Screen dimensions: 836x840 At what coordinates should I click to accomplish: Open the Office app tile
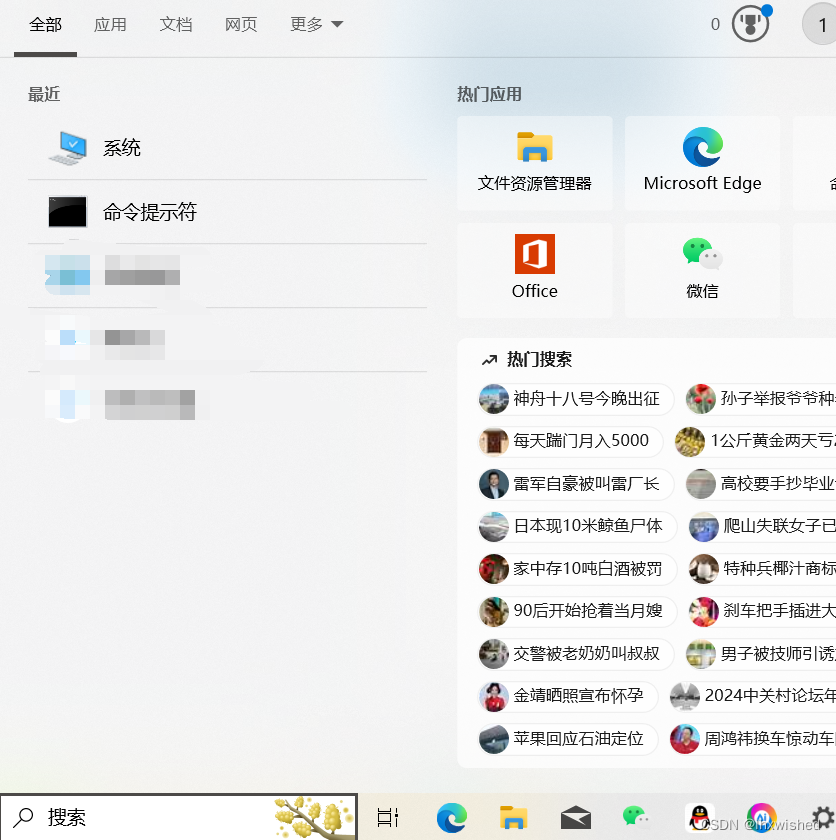(x=534, y=271)
